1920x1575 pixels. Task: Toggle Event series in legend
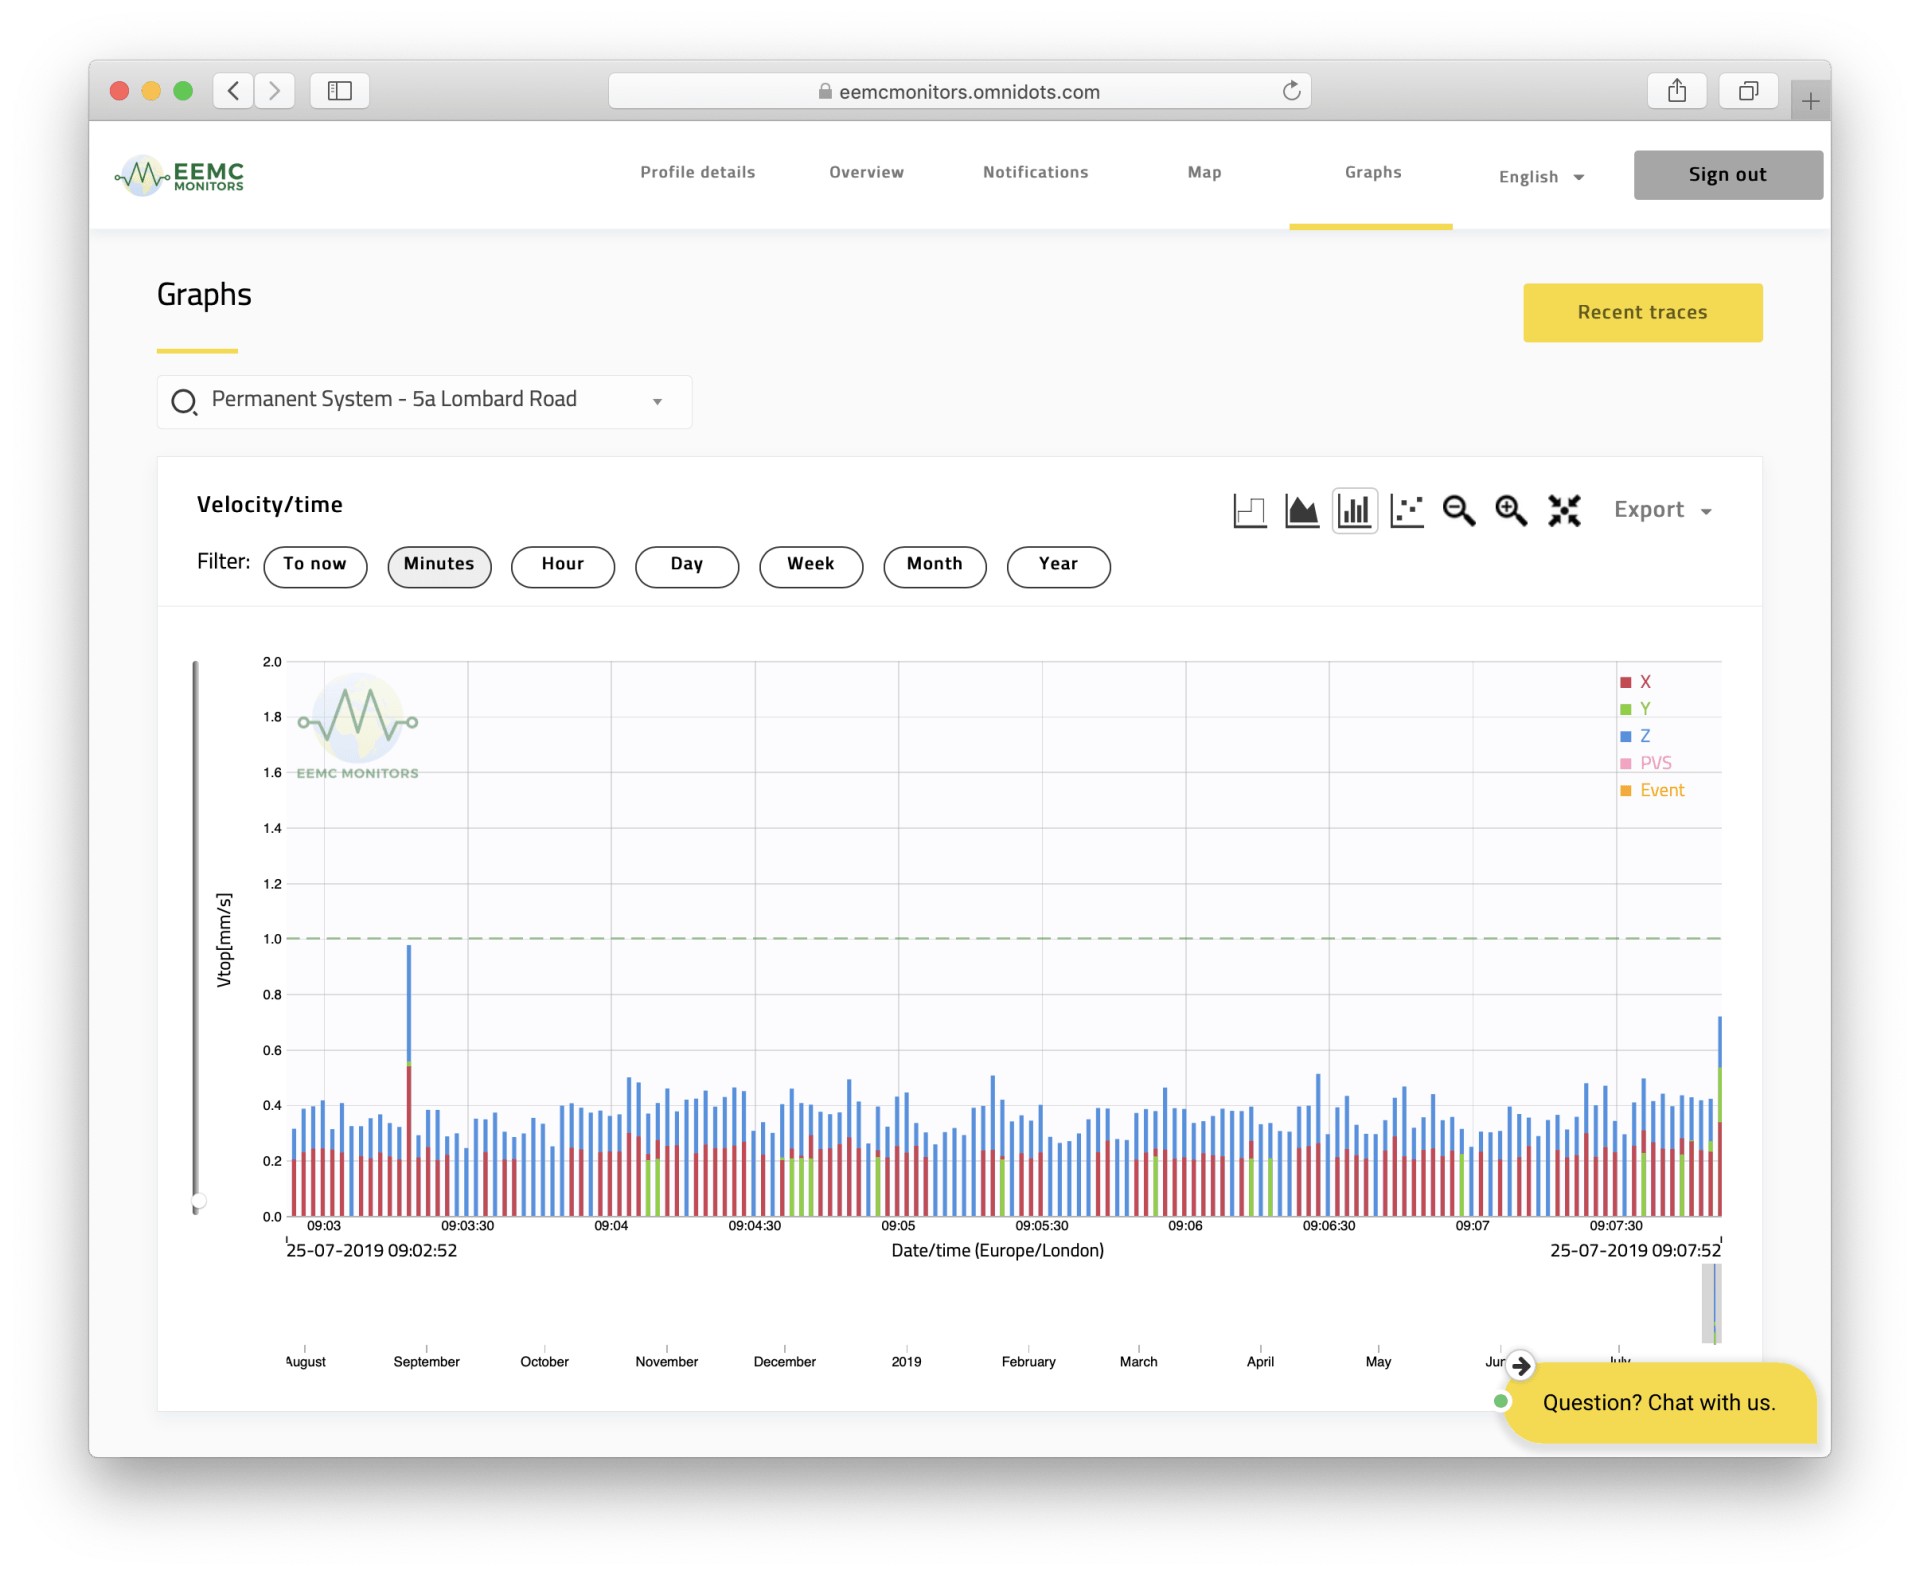[x=1652, y=790]
